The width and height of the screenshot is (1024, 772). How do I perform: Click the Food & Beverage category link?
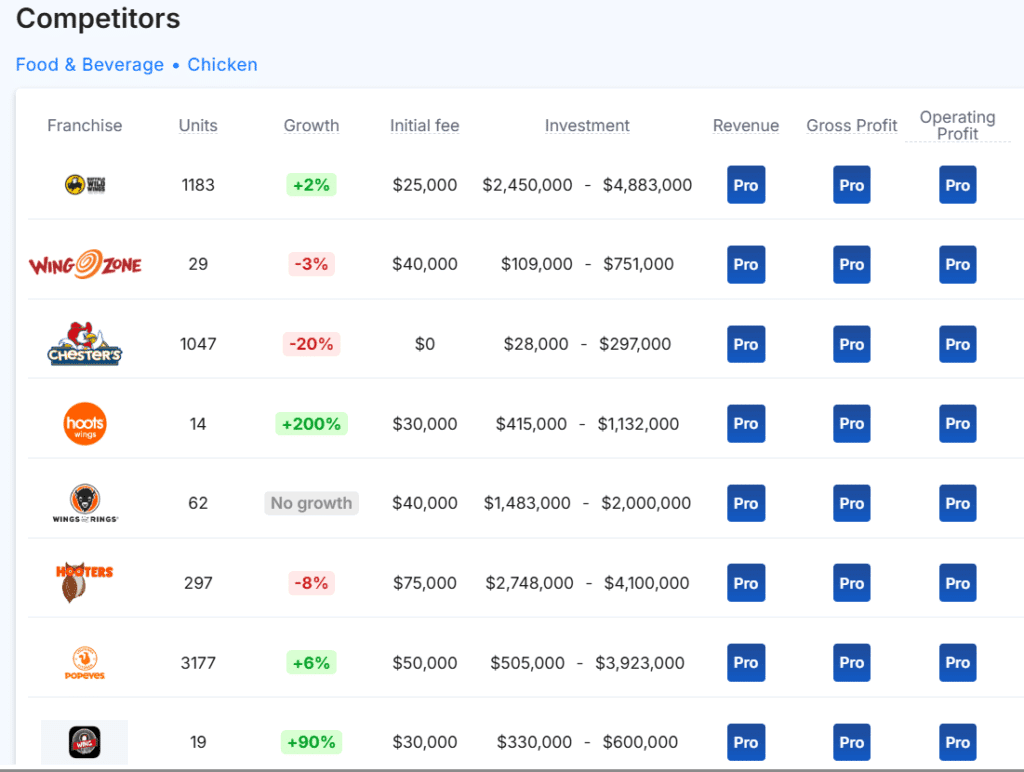[x=90, y=65]
